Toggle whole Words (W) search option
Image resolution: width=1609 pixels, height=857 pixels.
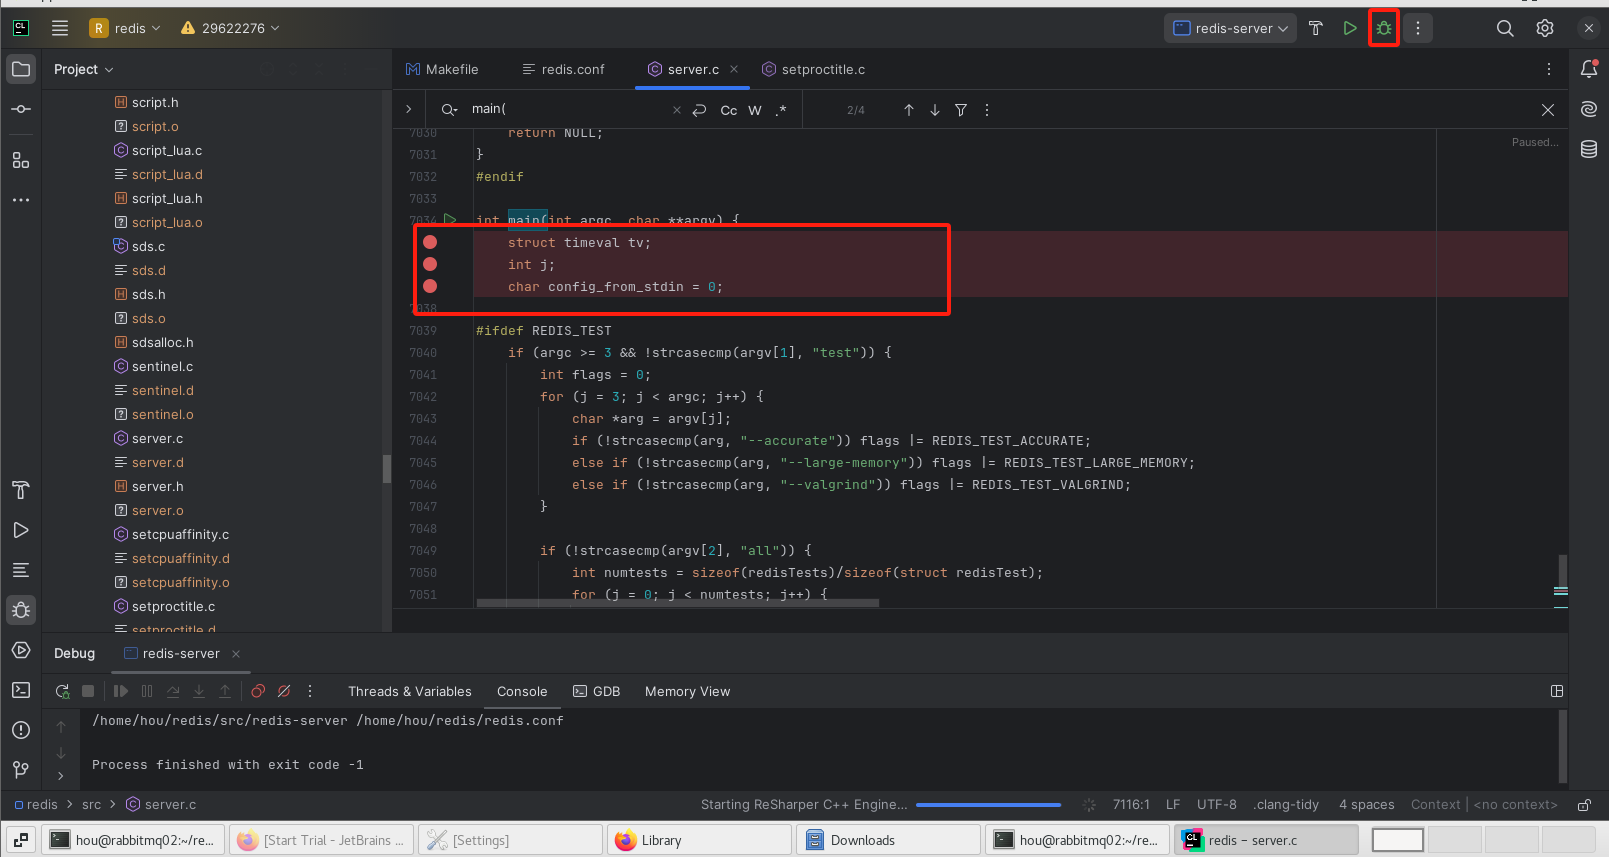click(755, 110)
